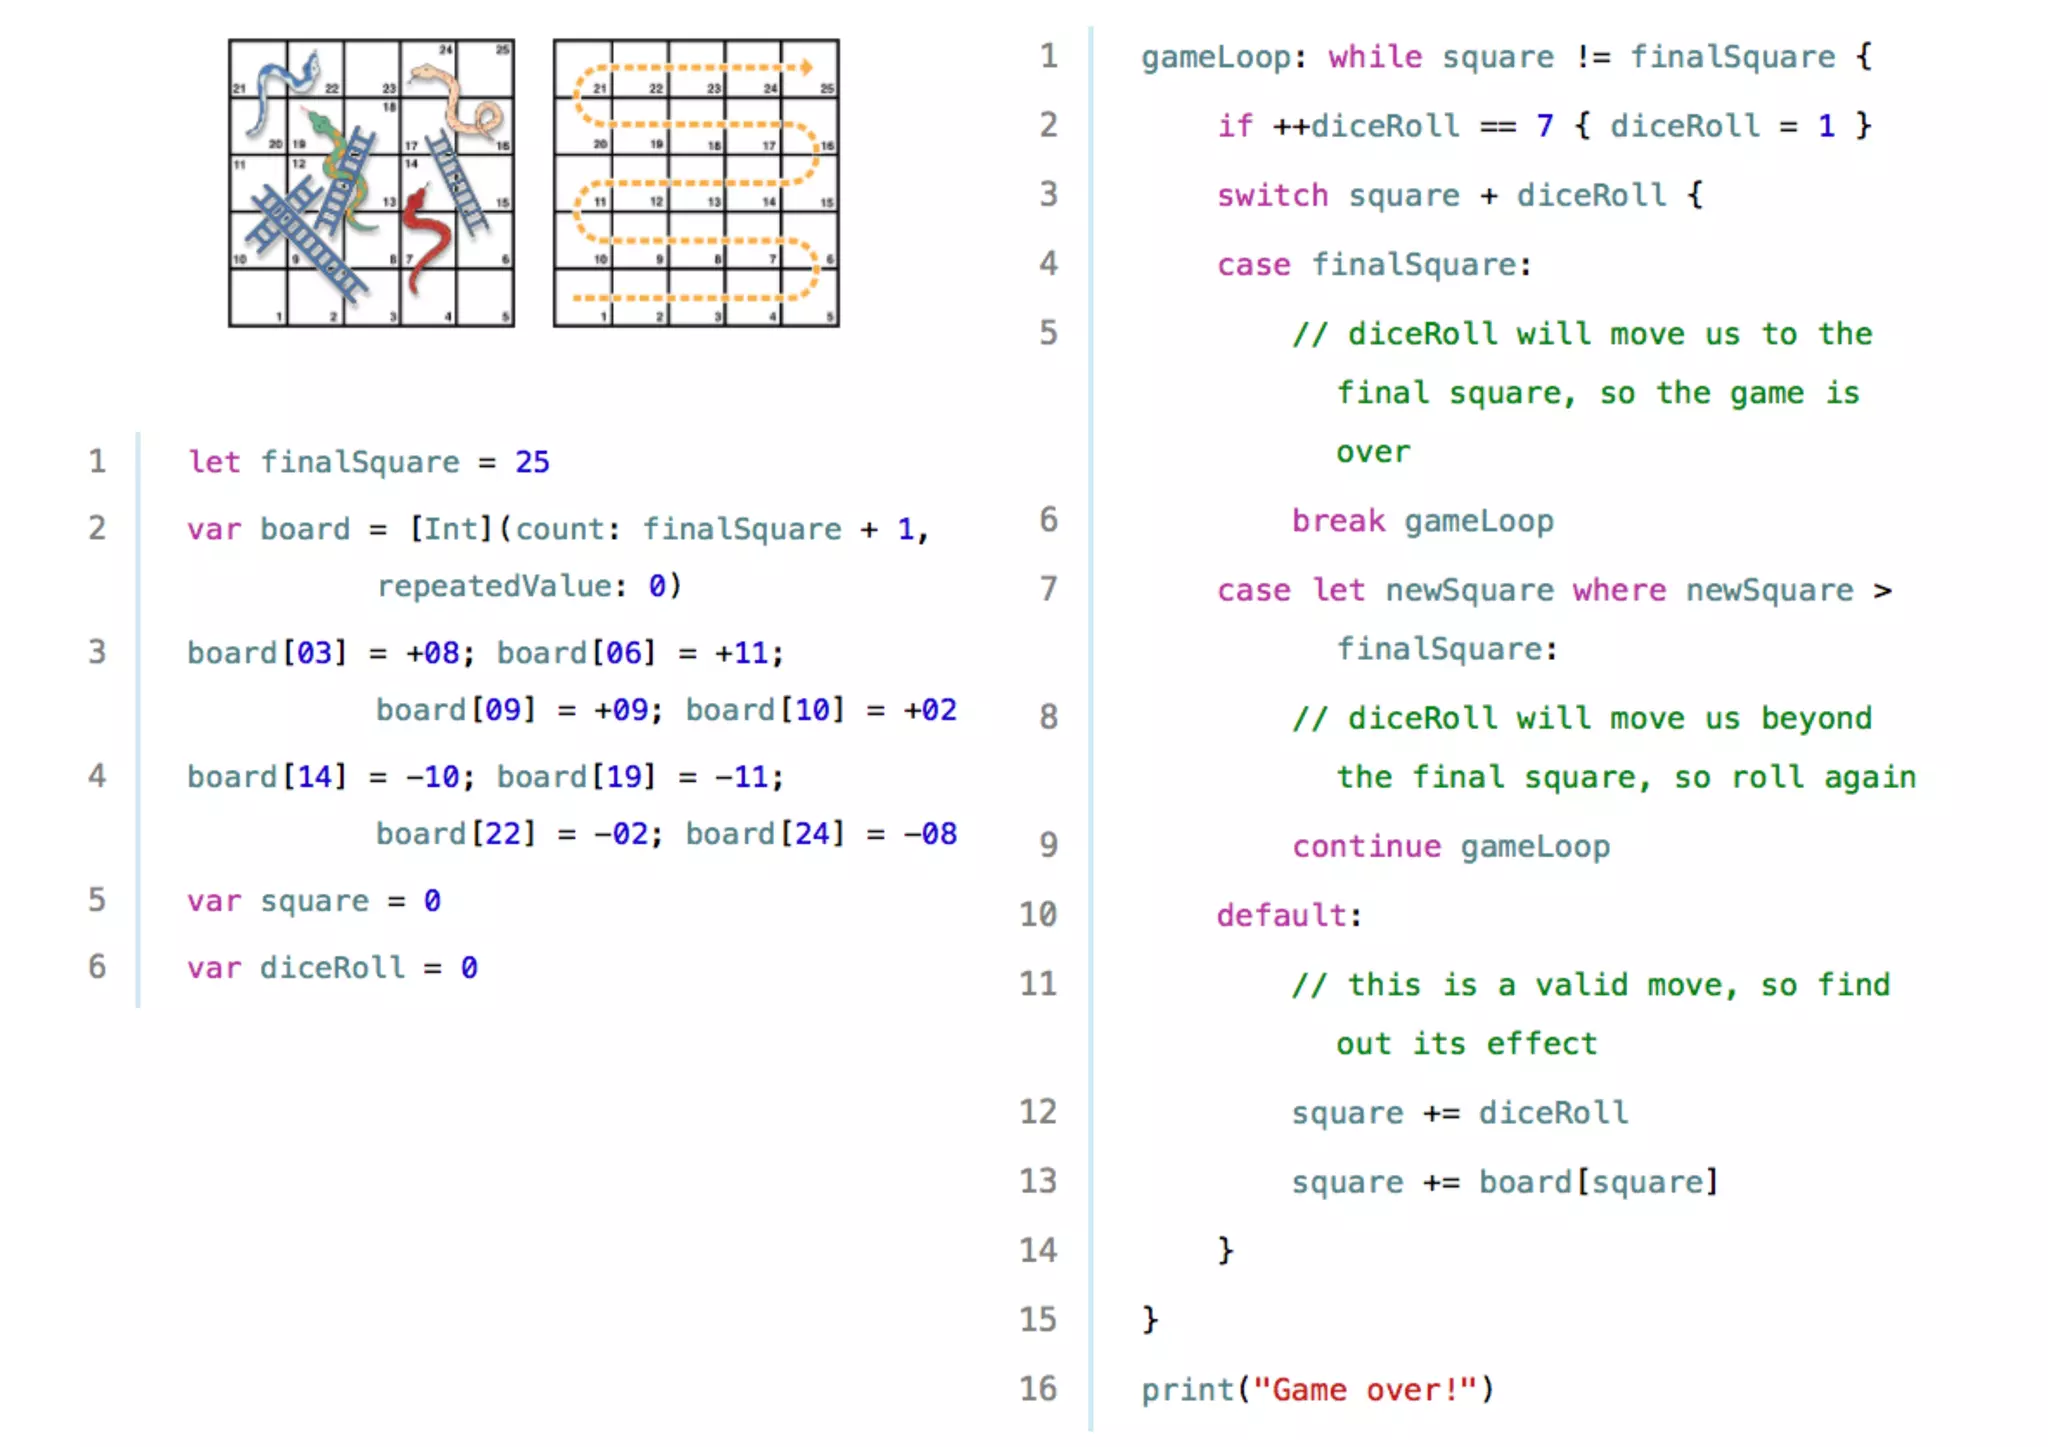Click the "Game over!" print statement
The width and height of the screenshot is (2048, 1447).
1316,1390
